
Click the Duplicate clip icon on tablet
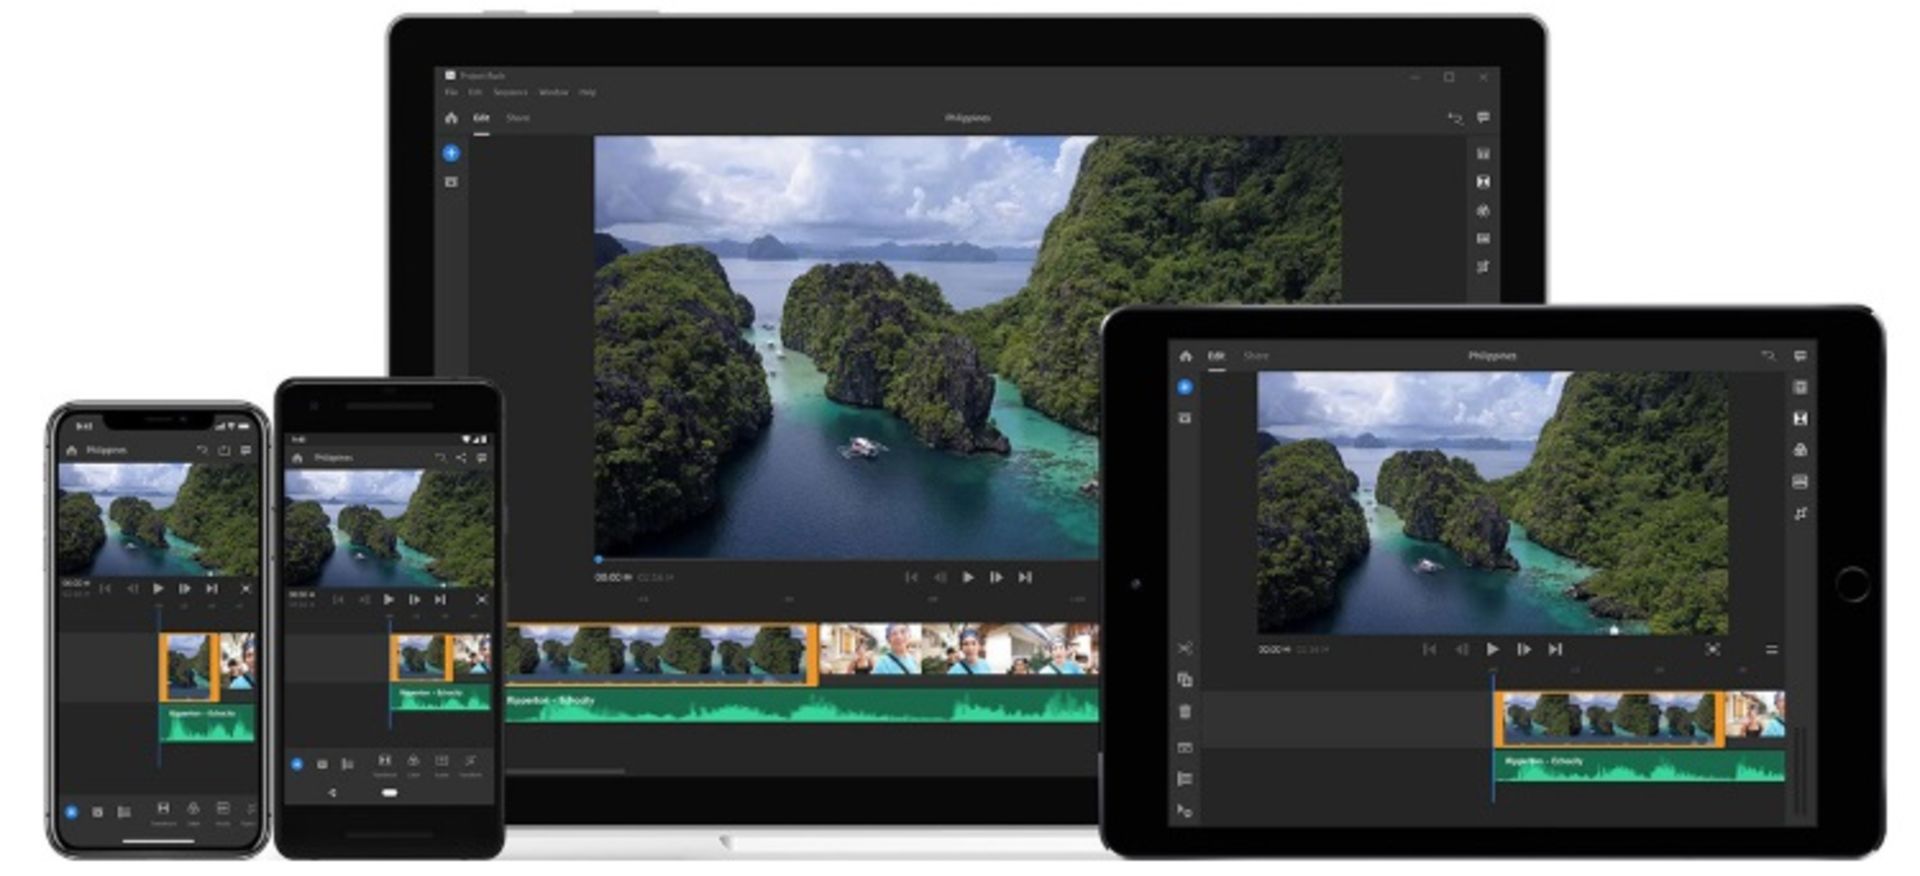tap(1185, 680)
